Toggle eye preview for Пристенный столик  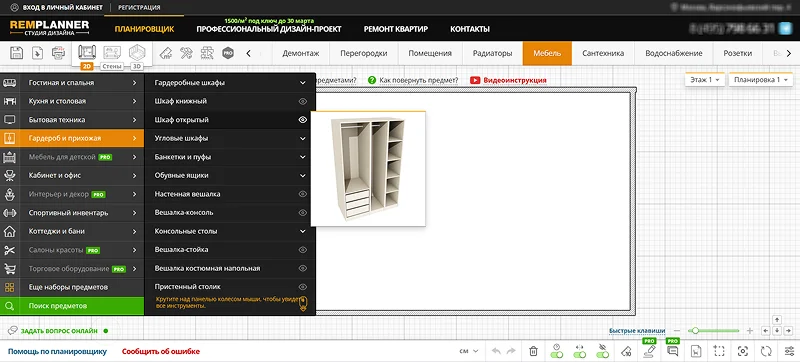(x=303, y=287)
